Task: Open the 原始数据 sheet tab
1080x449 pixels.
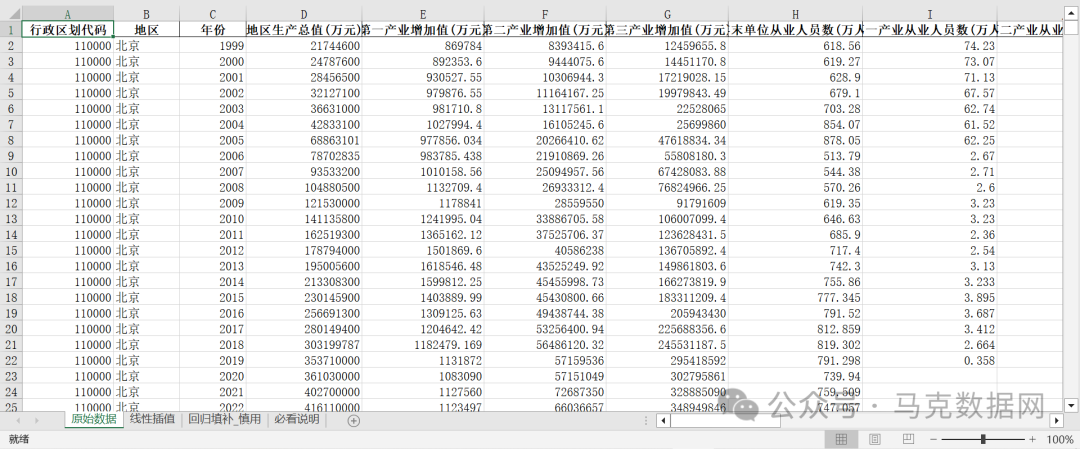Action: point(94,419)
